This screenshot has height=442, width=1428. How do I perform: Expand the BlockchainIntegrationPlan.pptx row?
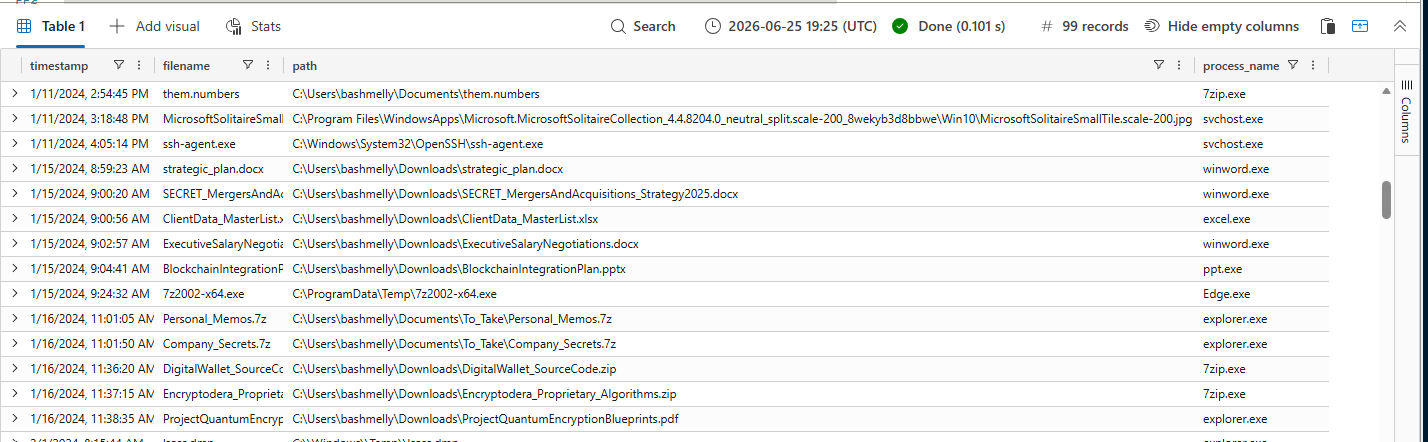14,269
